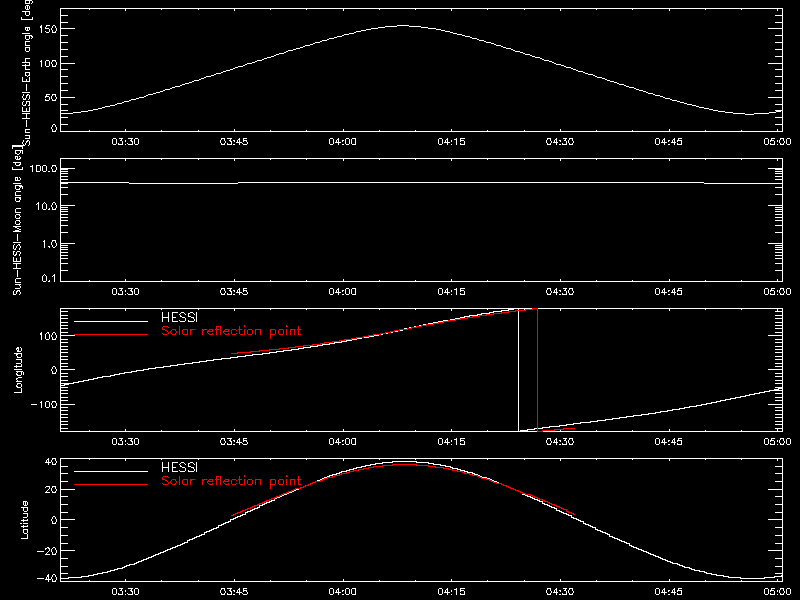Click the Longitude axis title
The width and height of the screenshot is (800, 600).
[18, 370]
